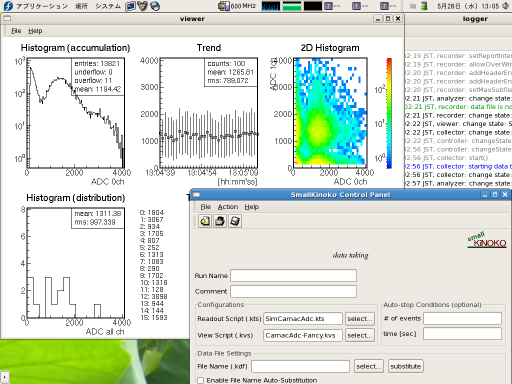Enable File Name Auto-Substitution checkbox
The width and height of the screenshot is (512, 384).
201,380
